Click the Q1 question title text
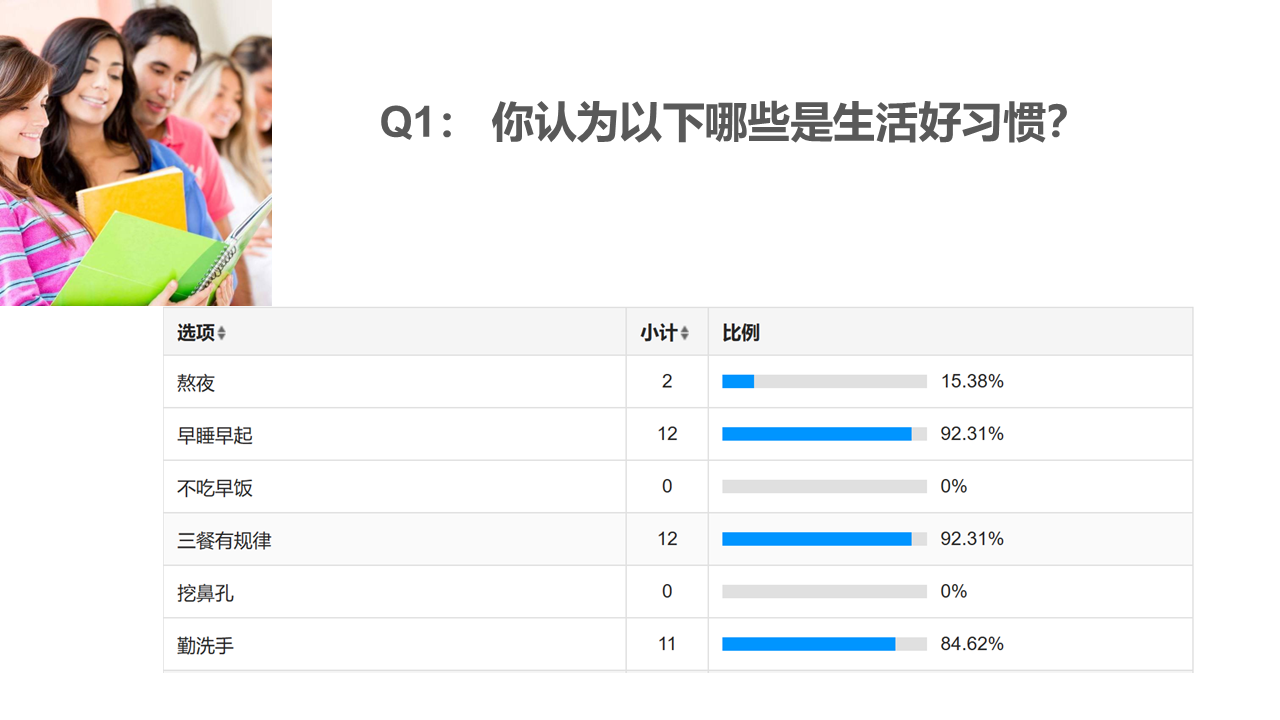This screenshot has height=720, width=1280. 724,124
